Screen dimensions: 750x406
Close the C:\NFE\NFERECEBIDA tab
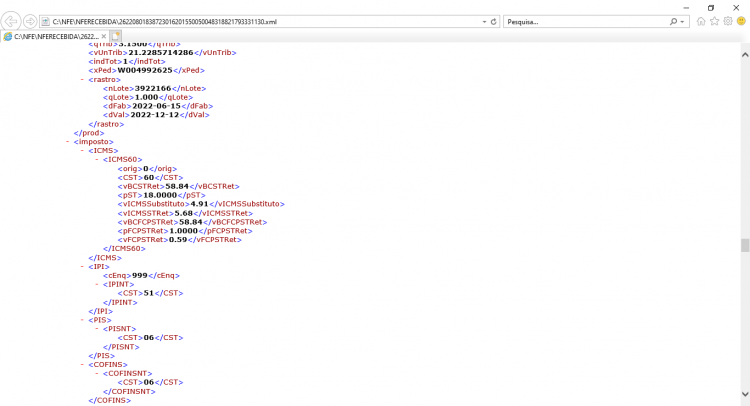pos(104,36)
